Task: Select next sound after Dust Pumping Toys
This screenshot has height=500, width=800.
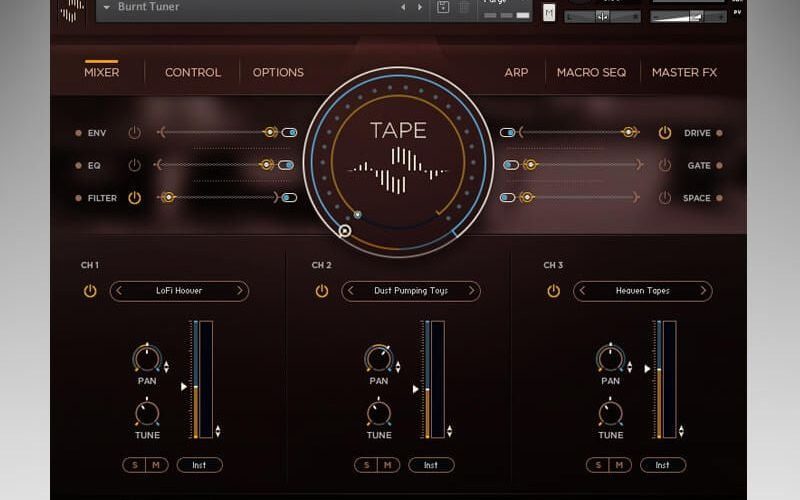Action: pyautogui.click(x=471, y=291)
